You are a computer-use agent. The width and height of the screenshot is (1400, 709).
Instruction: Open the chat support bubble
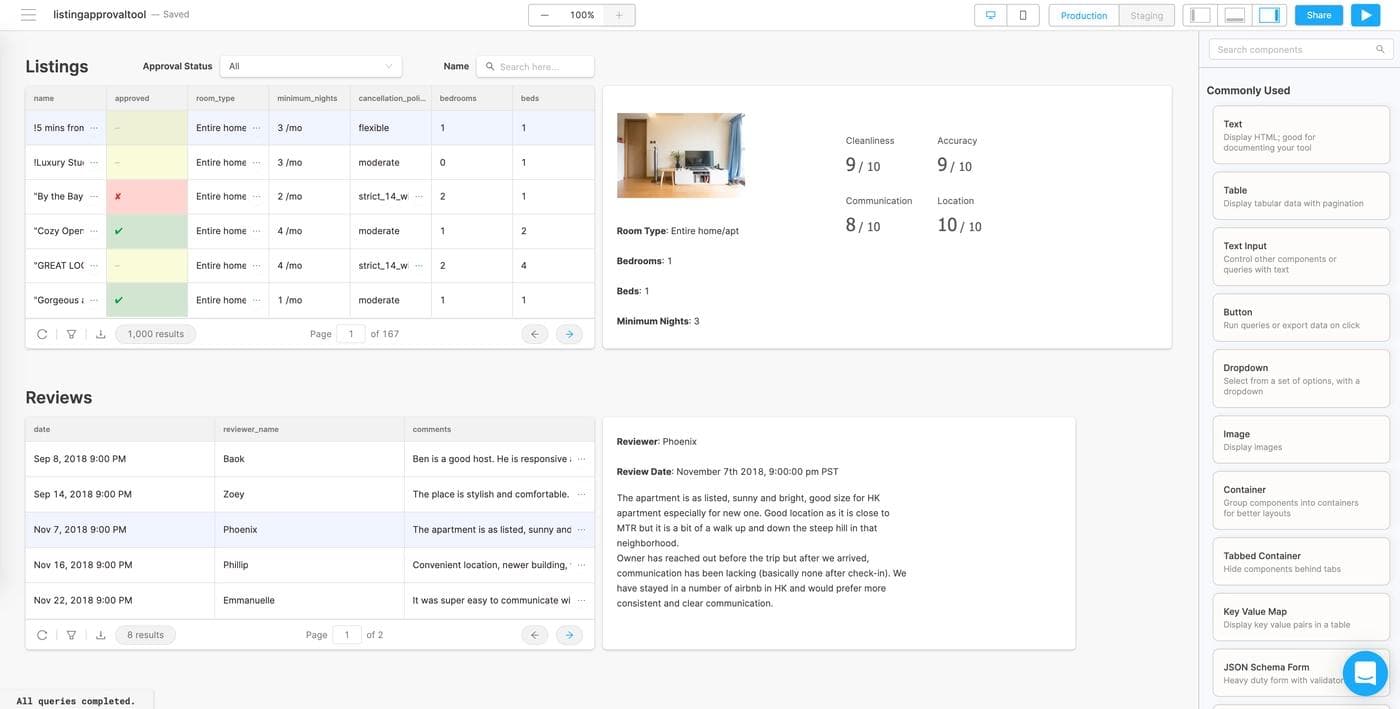point(1365,674)
